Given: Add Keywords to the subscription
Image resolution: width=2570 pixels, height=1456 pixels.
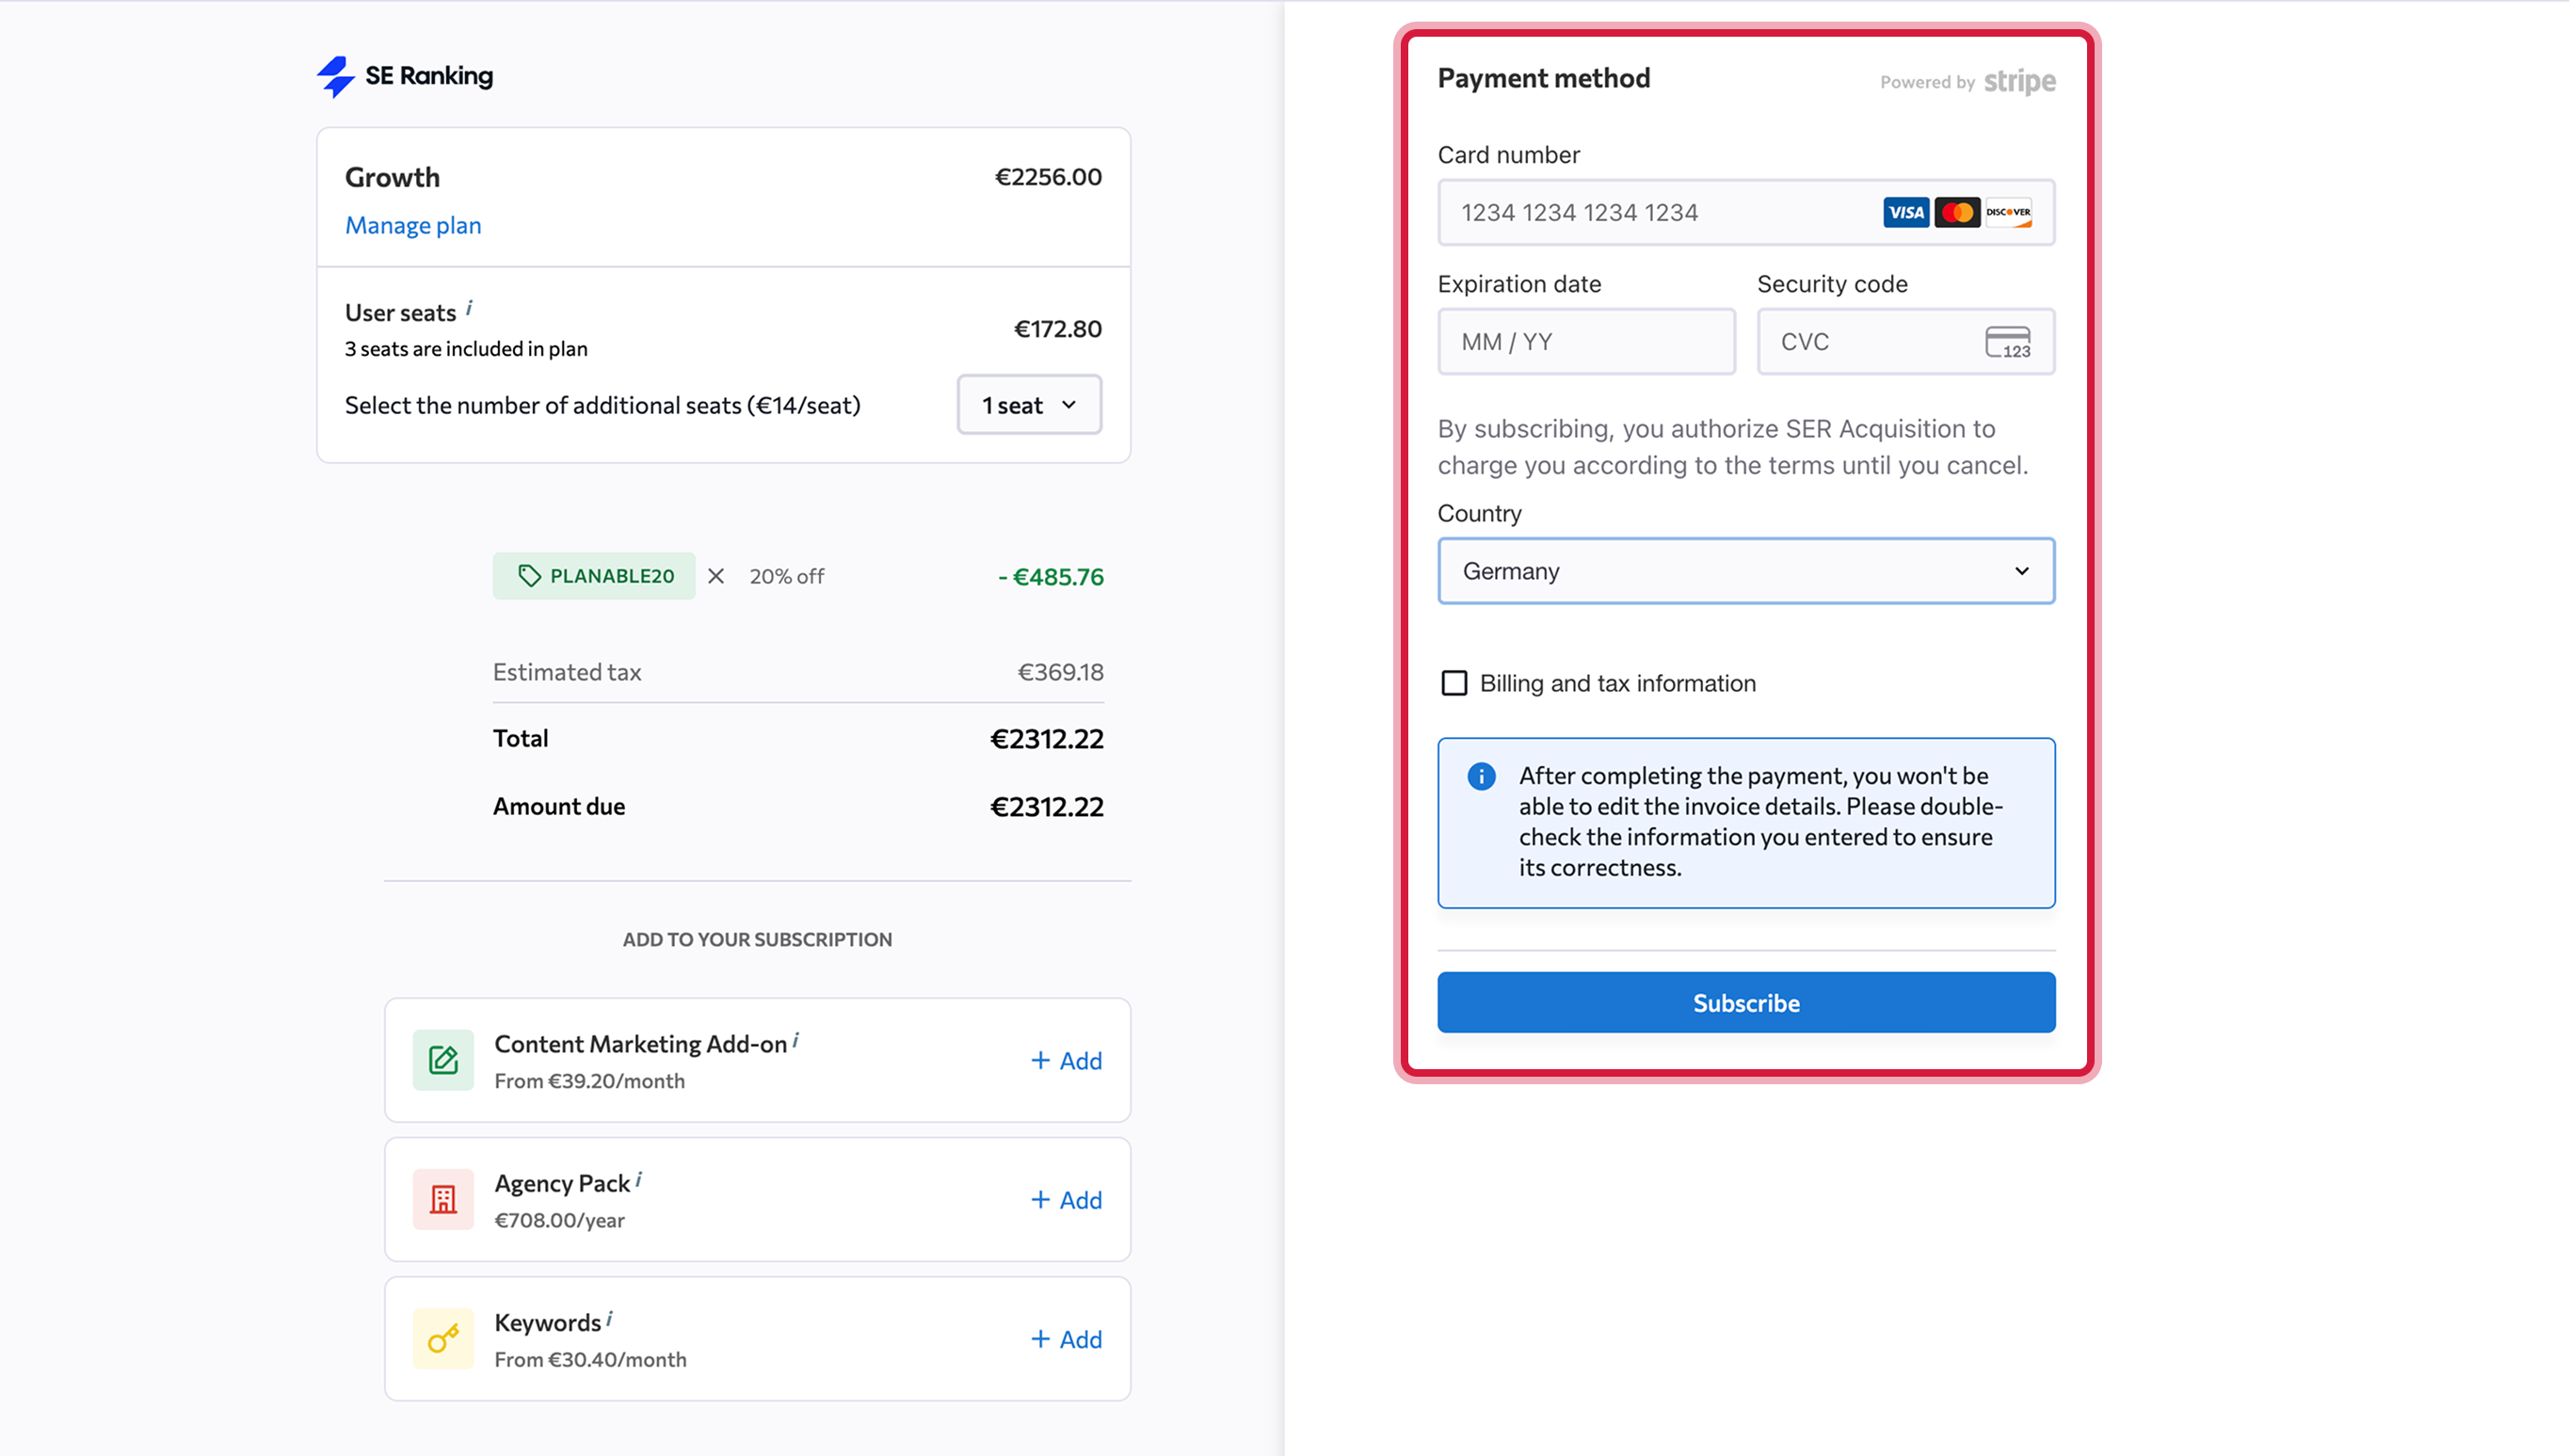Looking at the screenshot, I should [x=1066, y=1339].
